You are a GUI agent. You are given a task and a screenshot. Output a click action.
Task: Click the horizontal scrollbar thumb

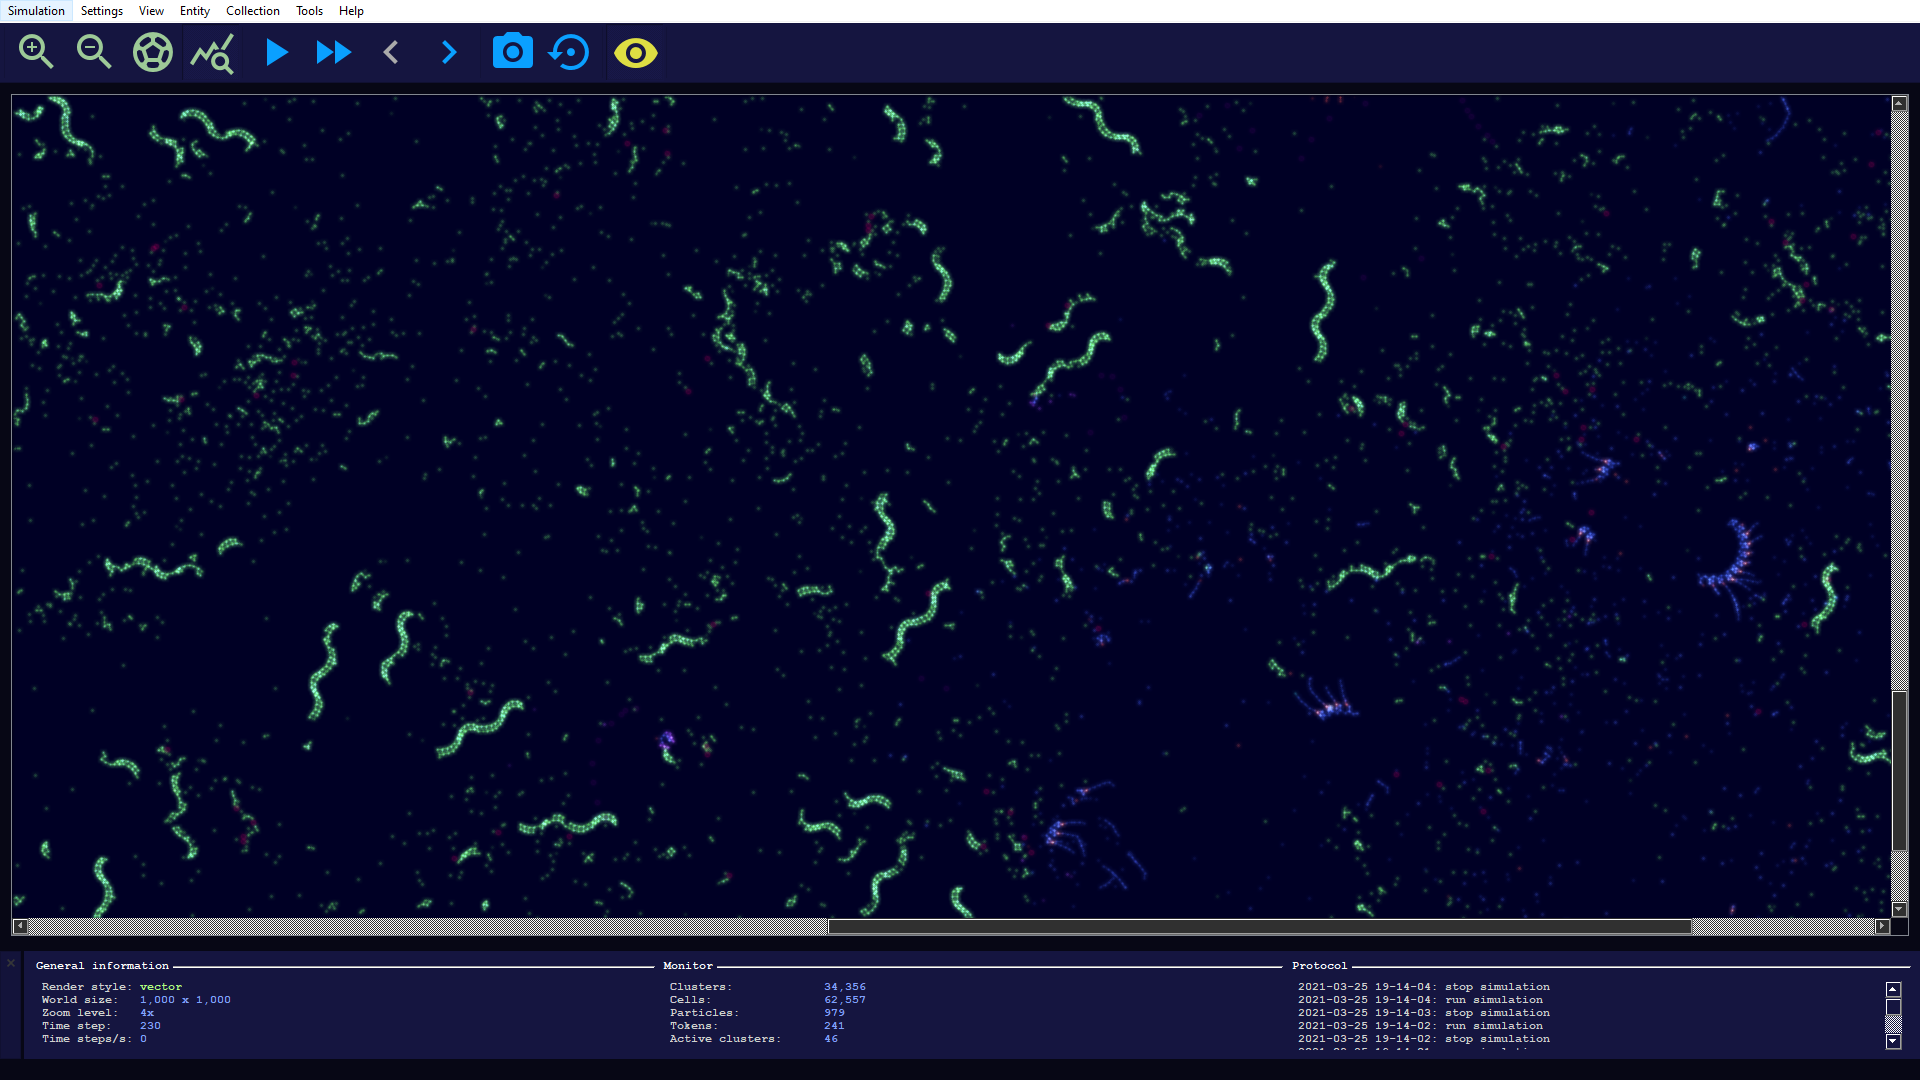(x=1258, y=926)
